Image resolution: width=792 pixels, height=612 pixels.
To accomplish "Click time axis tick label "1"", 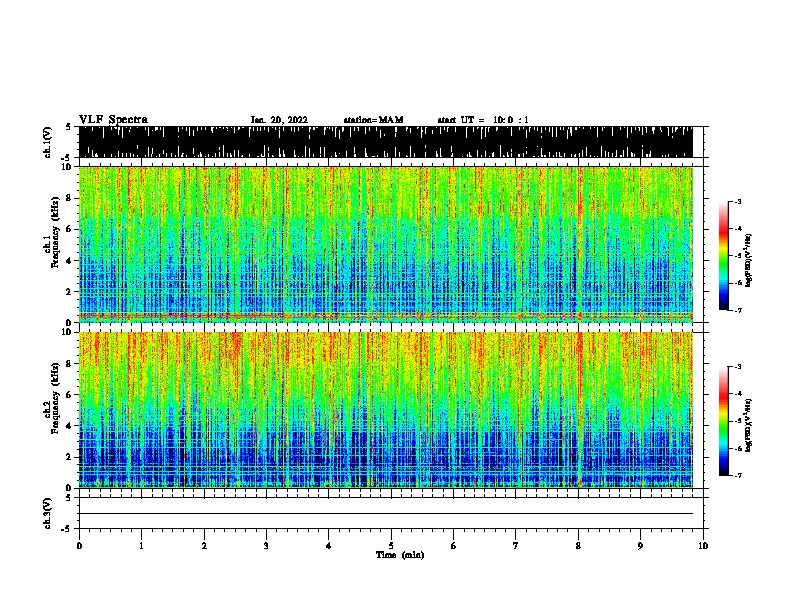I will (141, 546).
